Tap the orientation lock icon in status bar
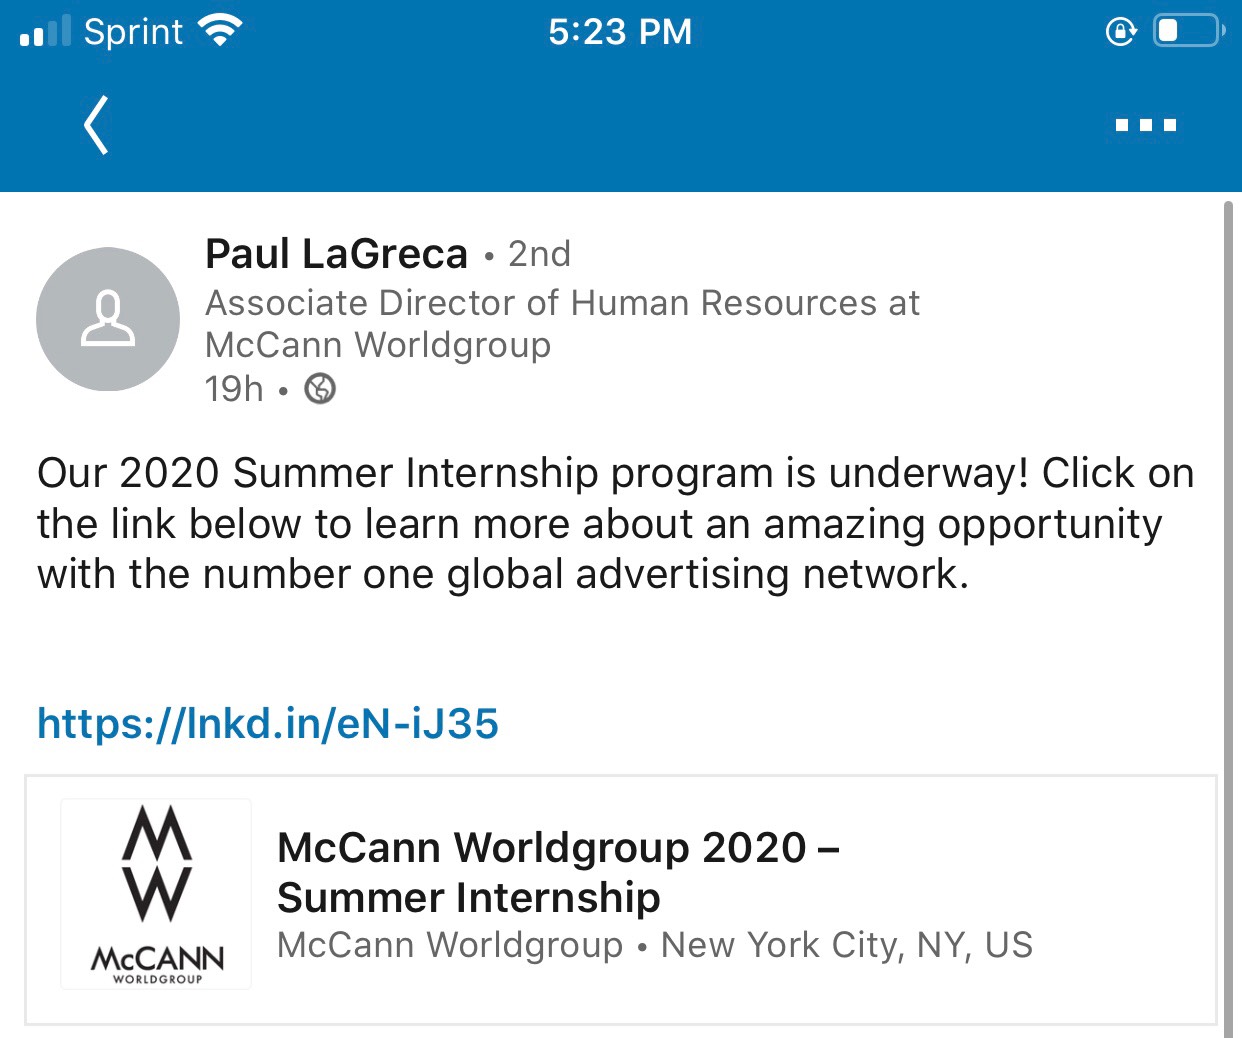The height and width of the screenshot is (1038, 1242). (1121, 31)
